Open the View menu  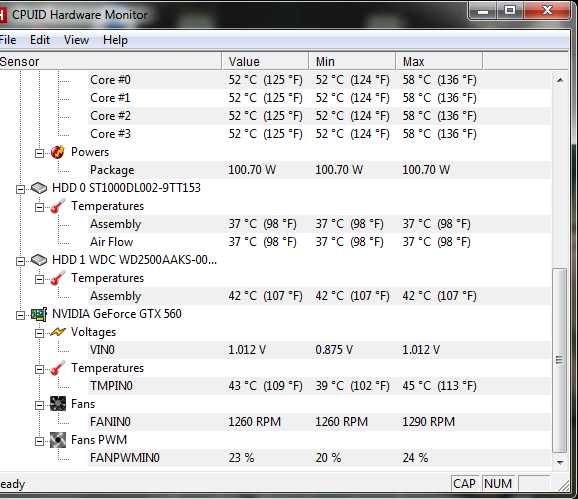pyautogui.click(x=76, y=40)
